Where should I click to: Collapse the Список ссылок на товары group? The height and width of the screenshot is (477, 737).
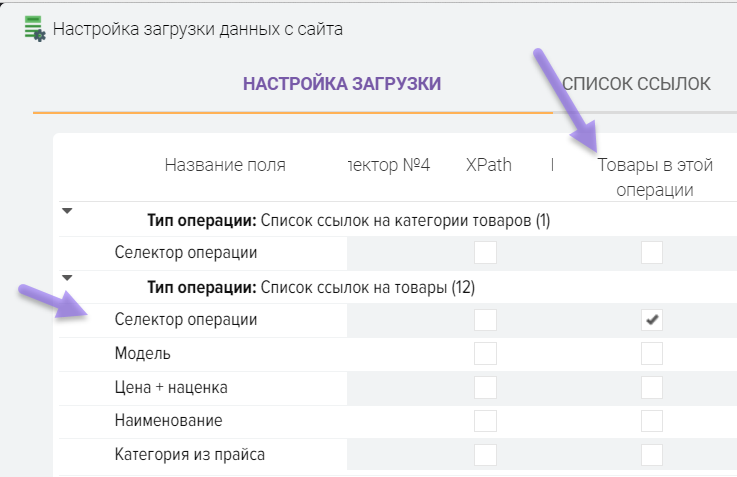pos(67,278)
